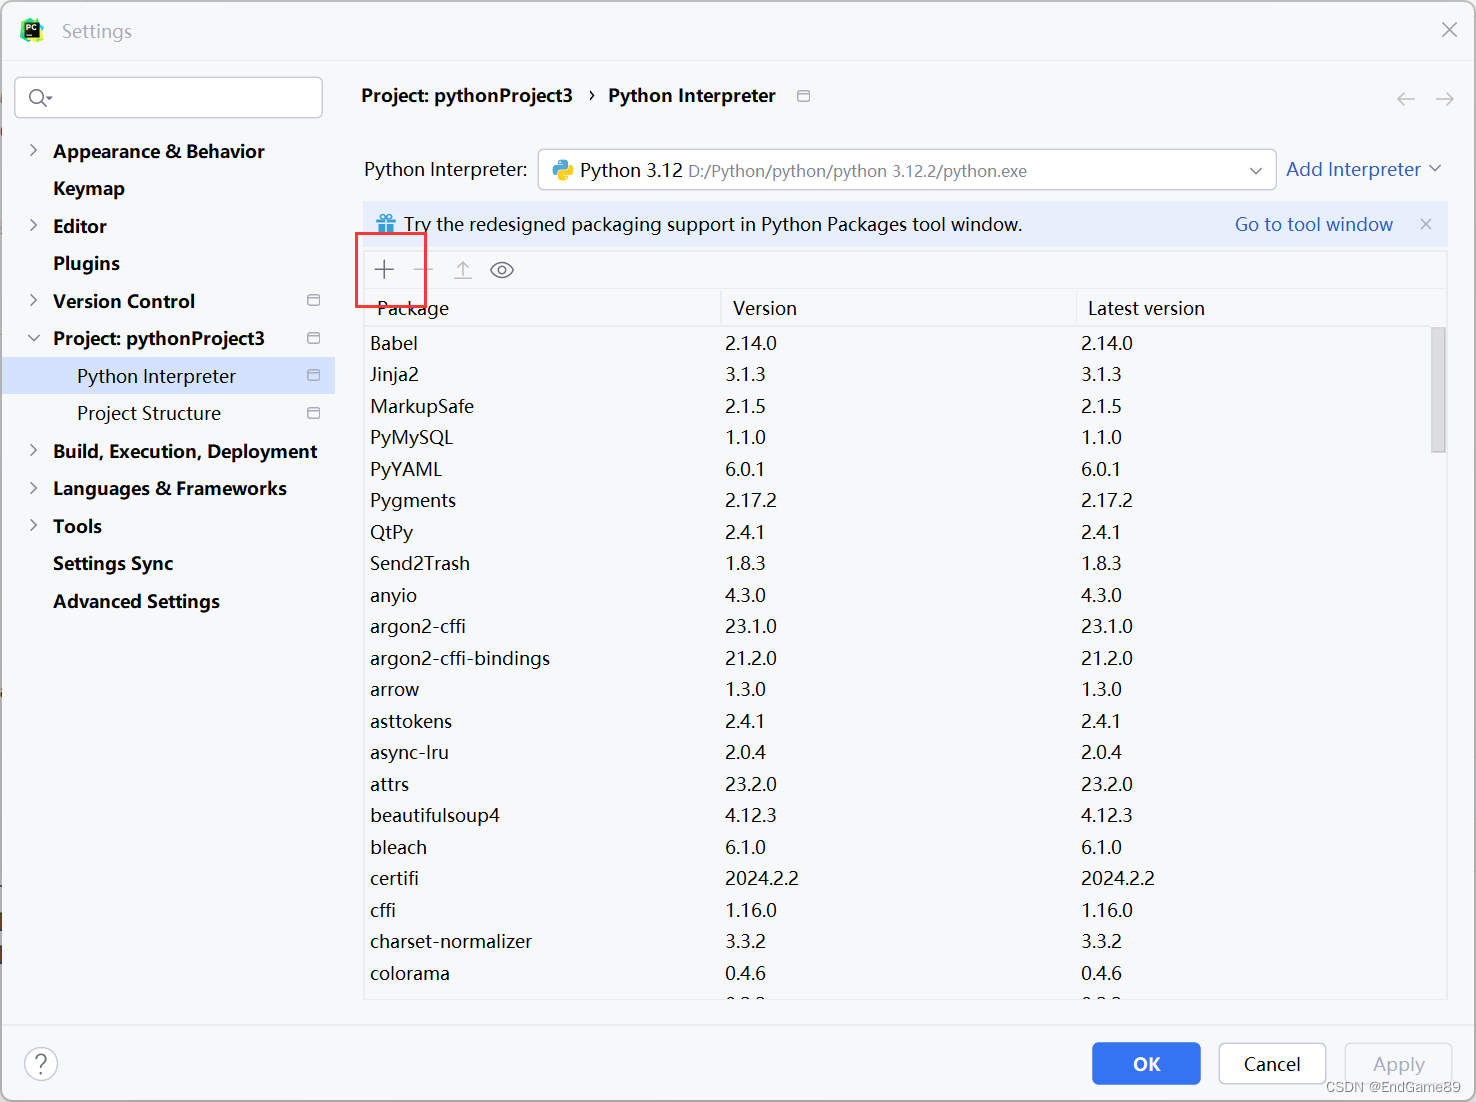This screenshot has height=1102, width=1476.
Task: Open the Add Interpreter dropdown
Action: pyautogui.click(x=1364, y=169)
